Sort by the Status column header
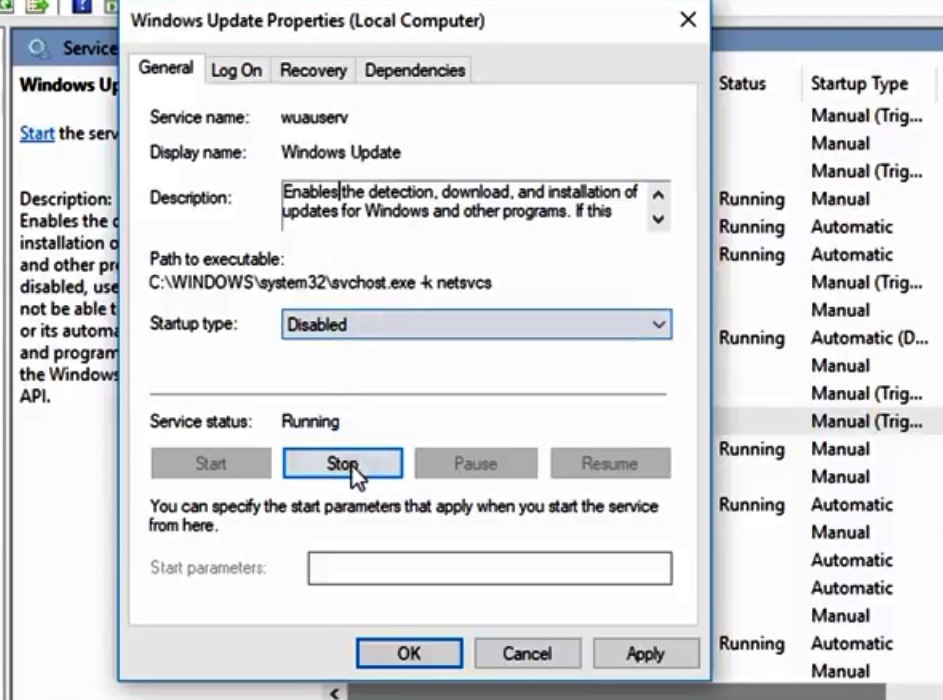Image resolution: width=943 pixels, height=700 pixels. pos(742,83)
